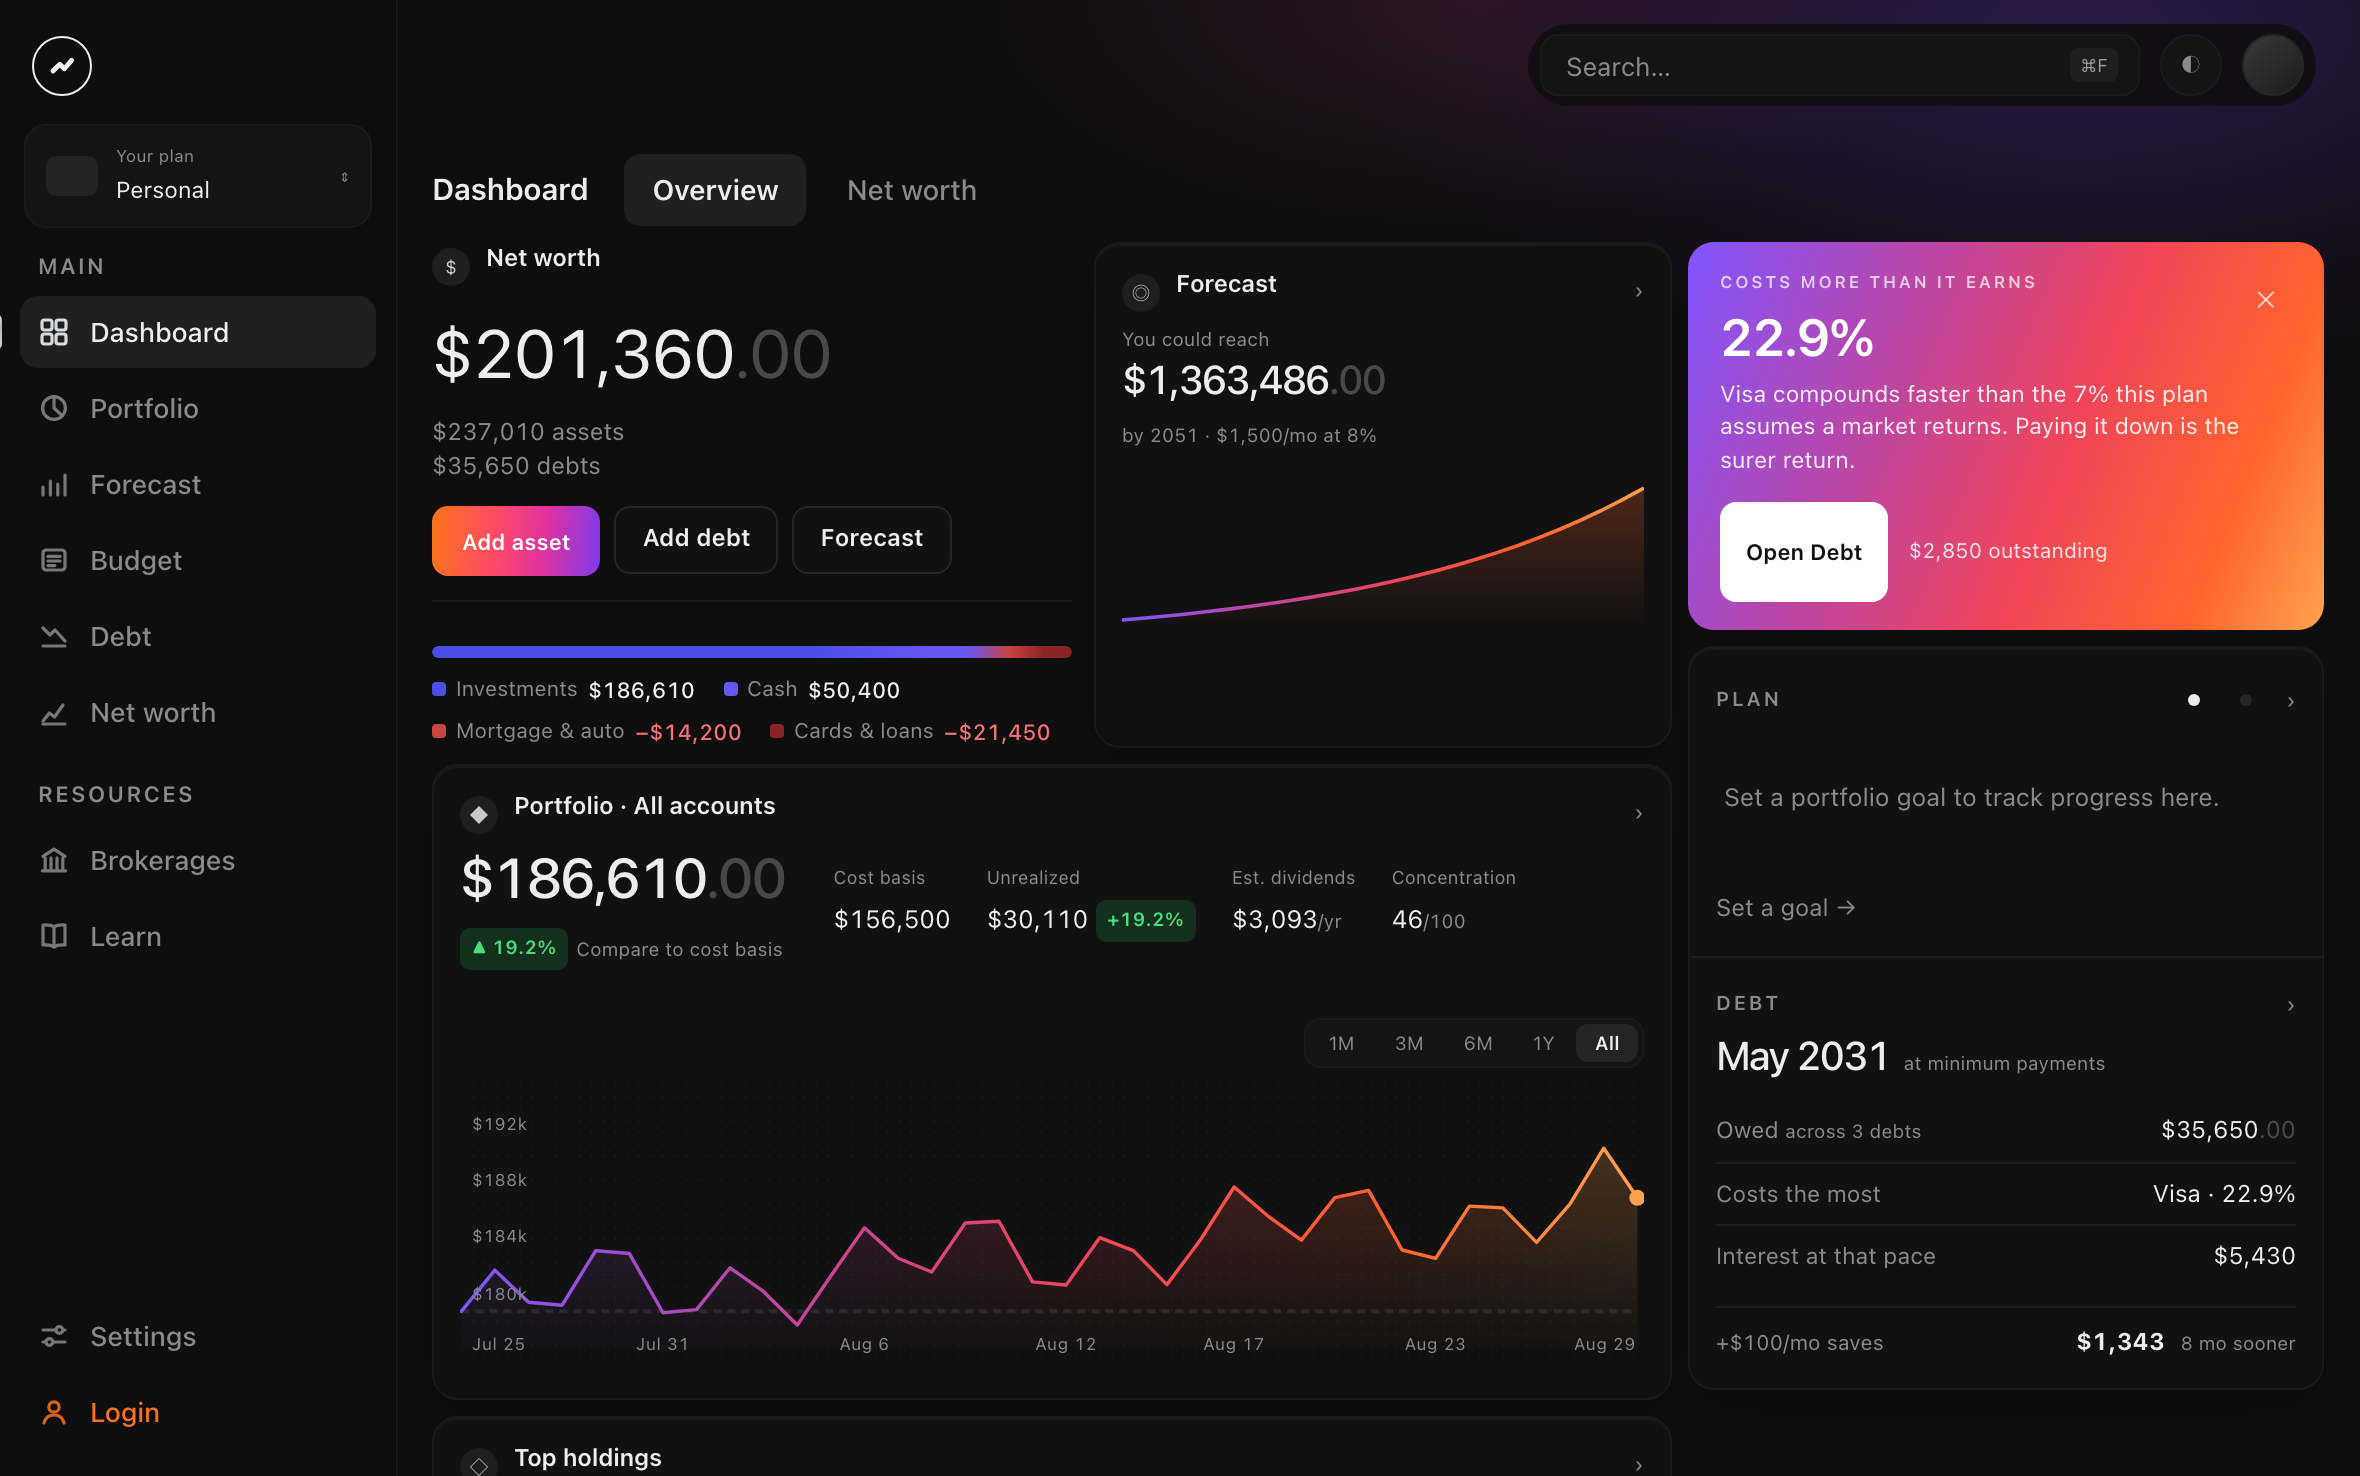The height and width of the screenshot is (1476, 2360).
Task: Click the net worth allocation bar
Action: click(x=752, y=652)
